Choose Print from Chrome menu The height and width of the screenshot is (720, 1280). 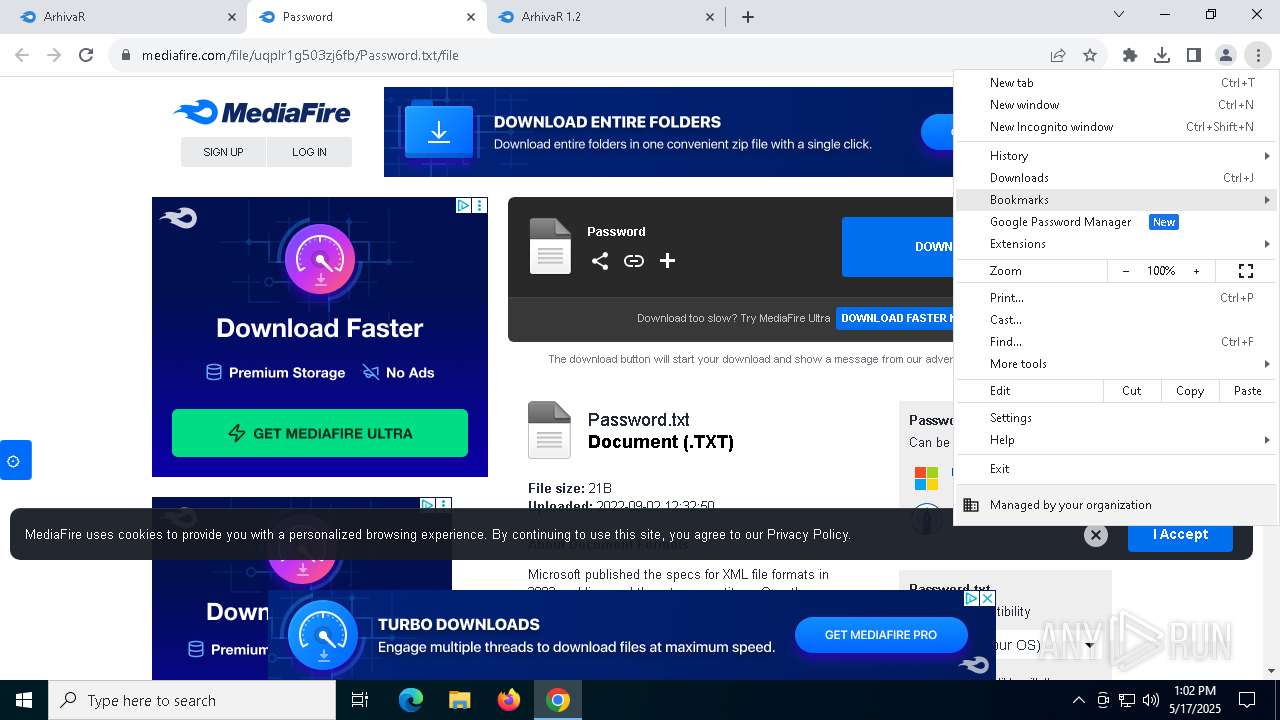coord(1116,298)
